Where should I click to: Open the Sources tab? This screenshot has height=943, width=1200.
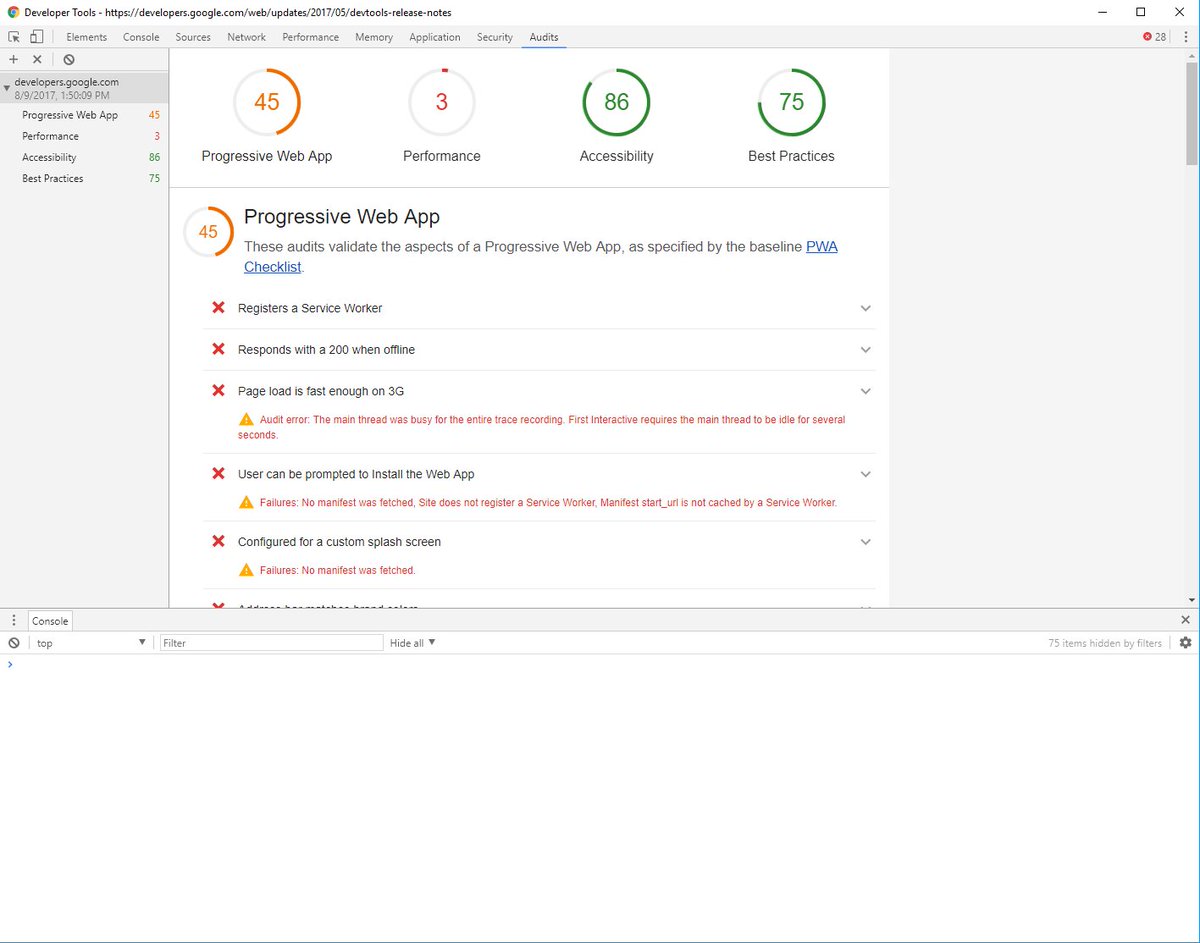click(x=193, y=37)
